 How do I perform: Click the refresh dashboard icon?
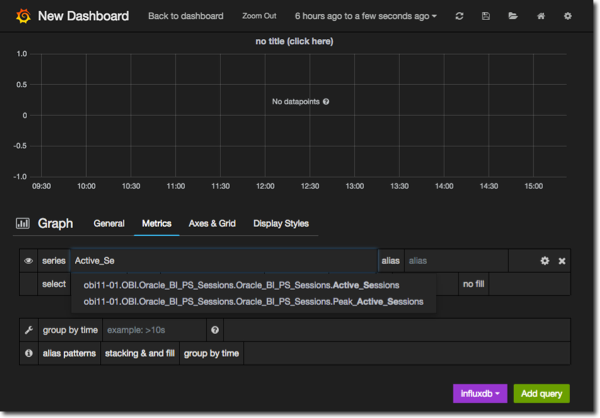(459, 17)
